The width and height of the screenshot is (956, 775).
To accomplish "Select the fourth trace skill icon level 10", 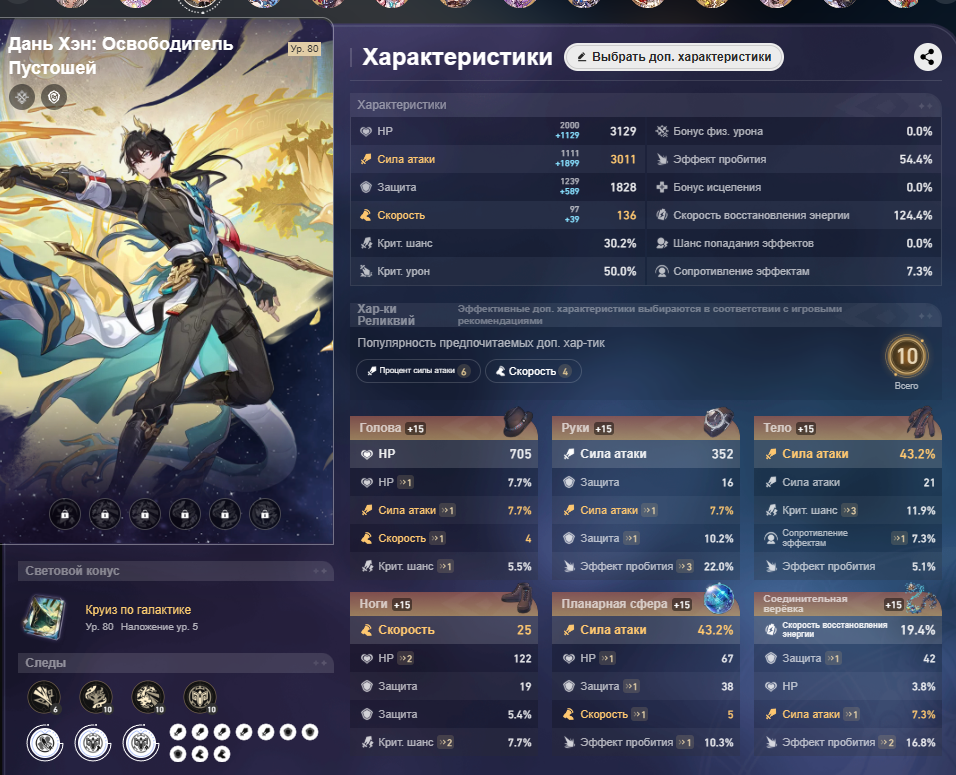I will (200, 697).
